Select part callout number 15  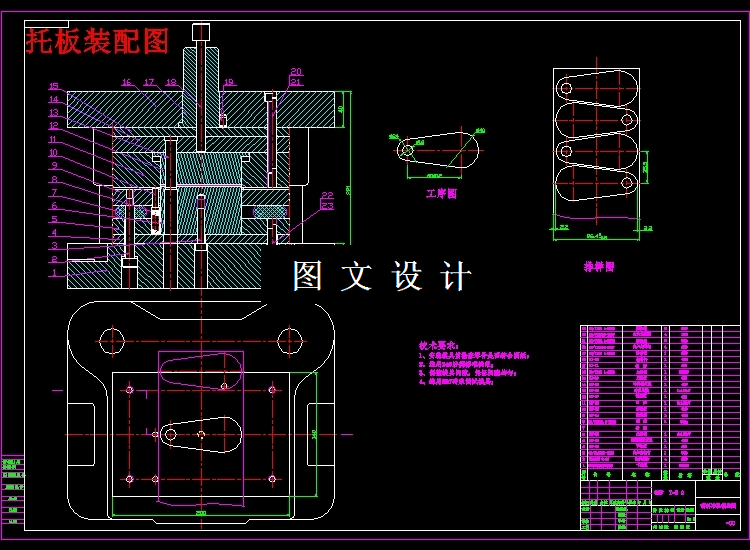tap(54, 86)
